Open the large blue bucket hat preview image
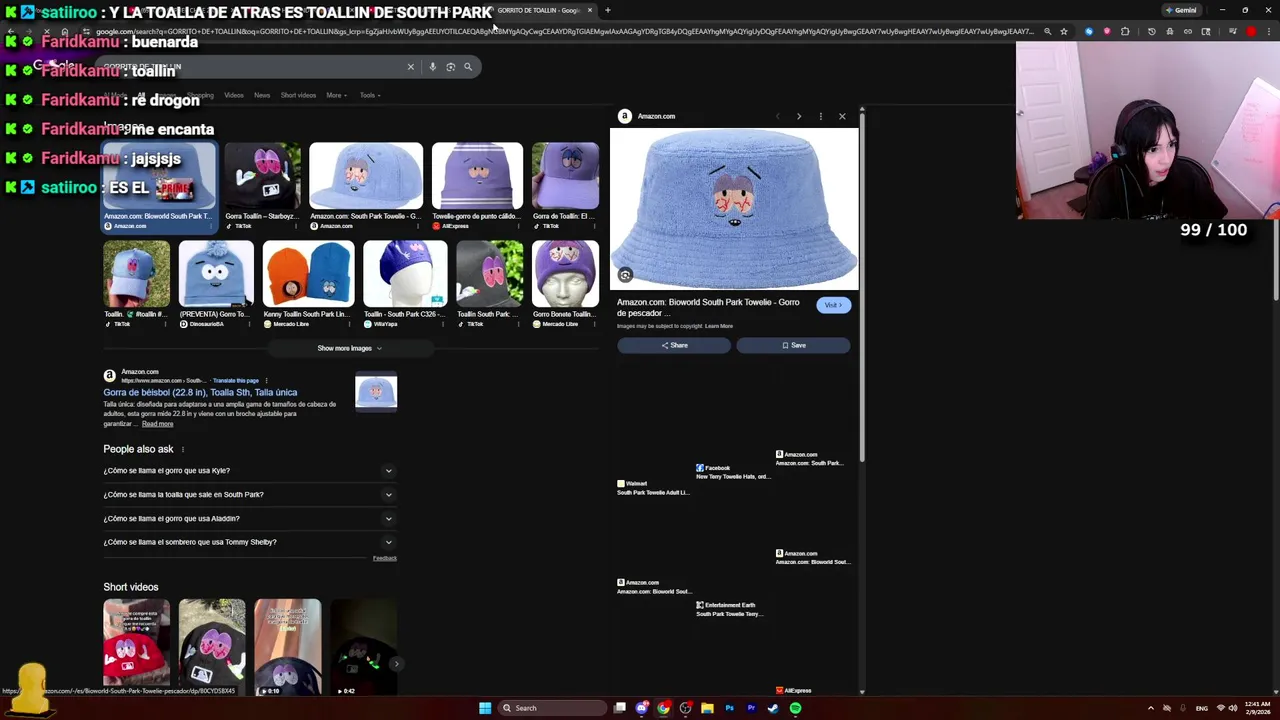 [x=734, y=208]
